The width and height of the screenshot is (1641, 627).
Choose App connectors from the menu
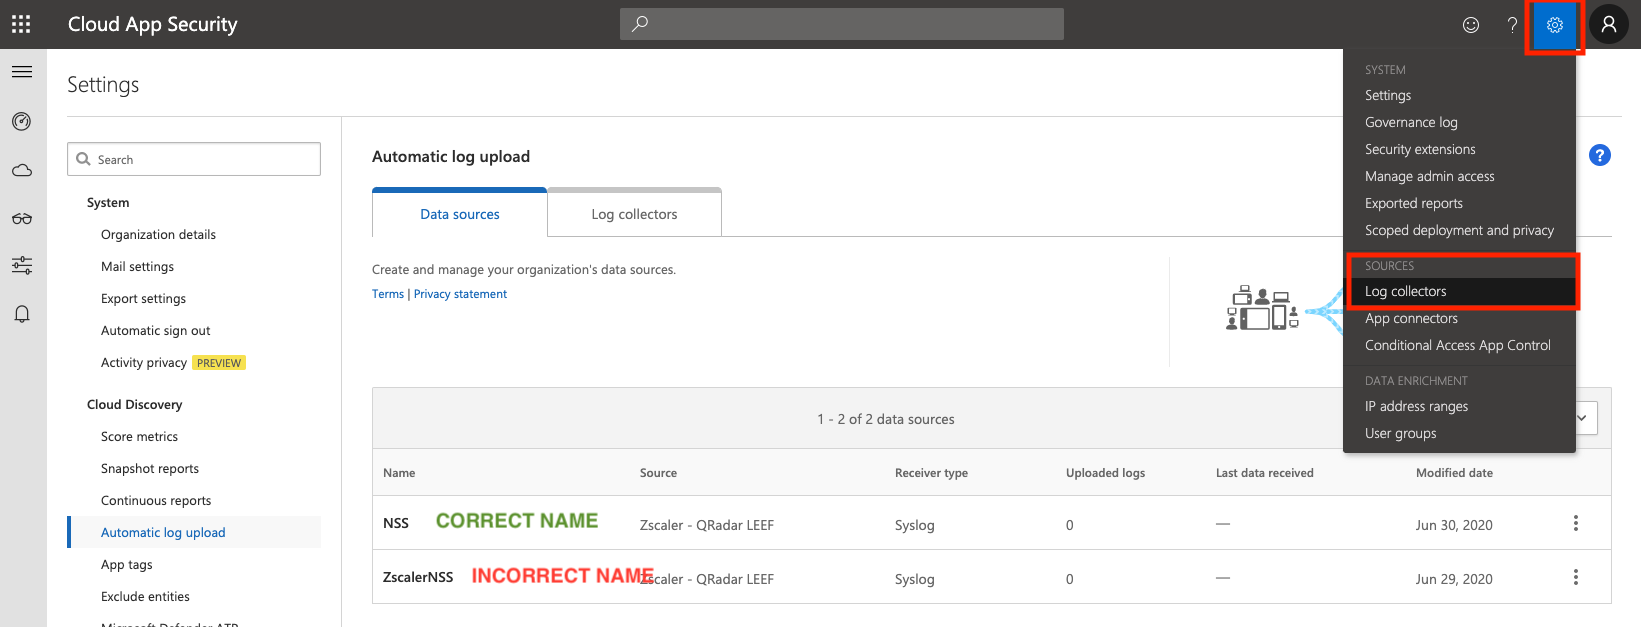(x=1411, y=318)
